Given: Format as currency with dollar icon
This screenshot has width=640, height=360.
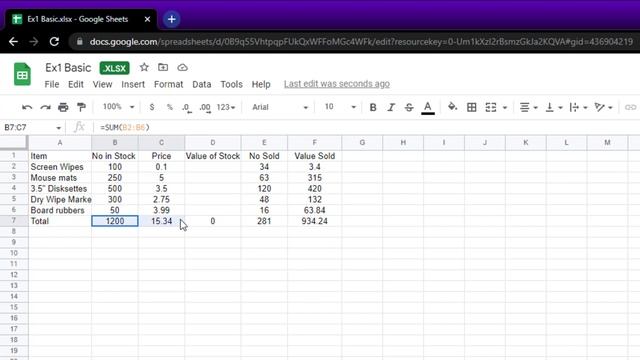Looking at the screenshot, I should coord(152,107).
